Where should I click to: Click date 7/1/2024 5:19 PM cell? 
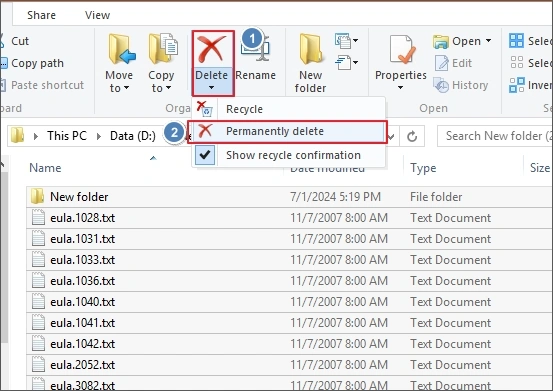click(335, 197)
